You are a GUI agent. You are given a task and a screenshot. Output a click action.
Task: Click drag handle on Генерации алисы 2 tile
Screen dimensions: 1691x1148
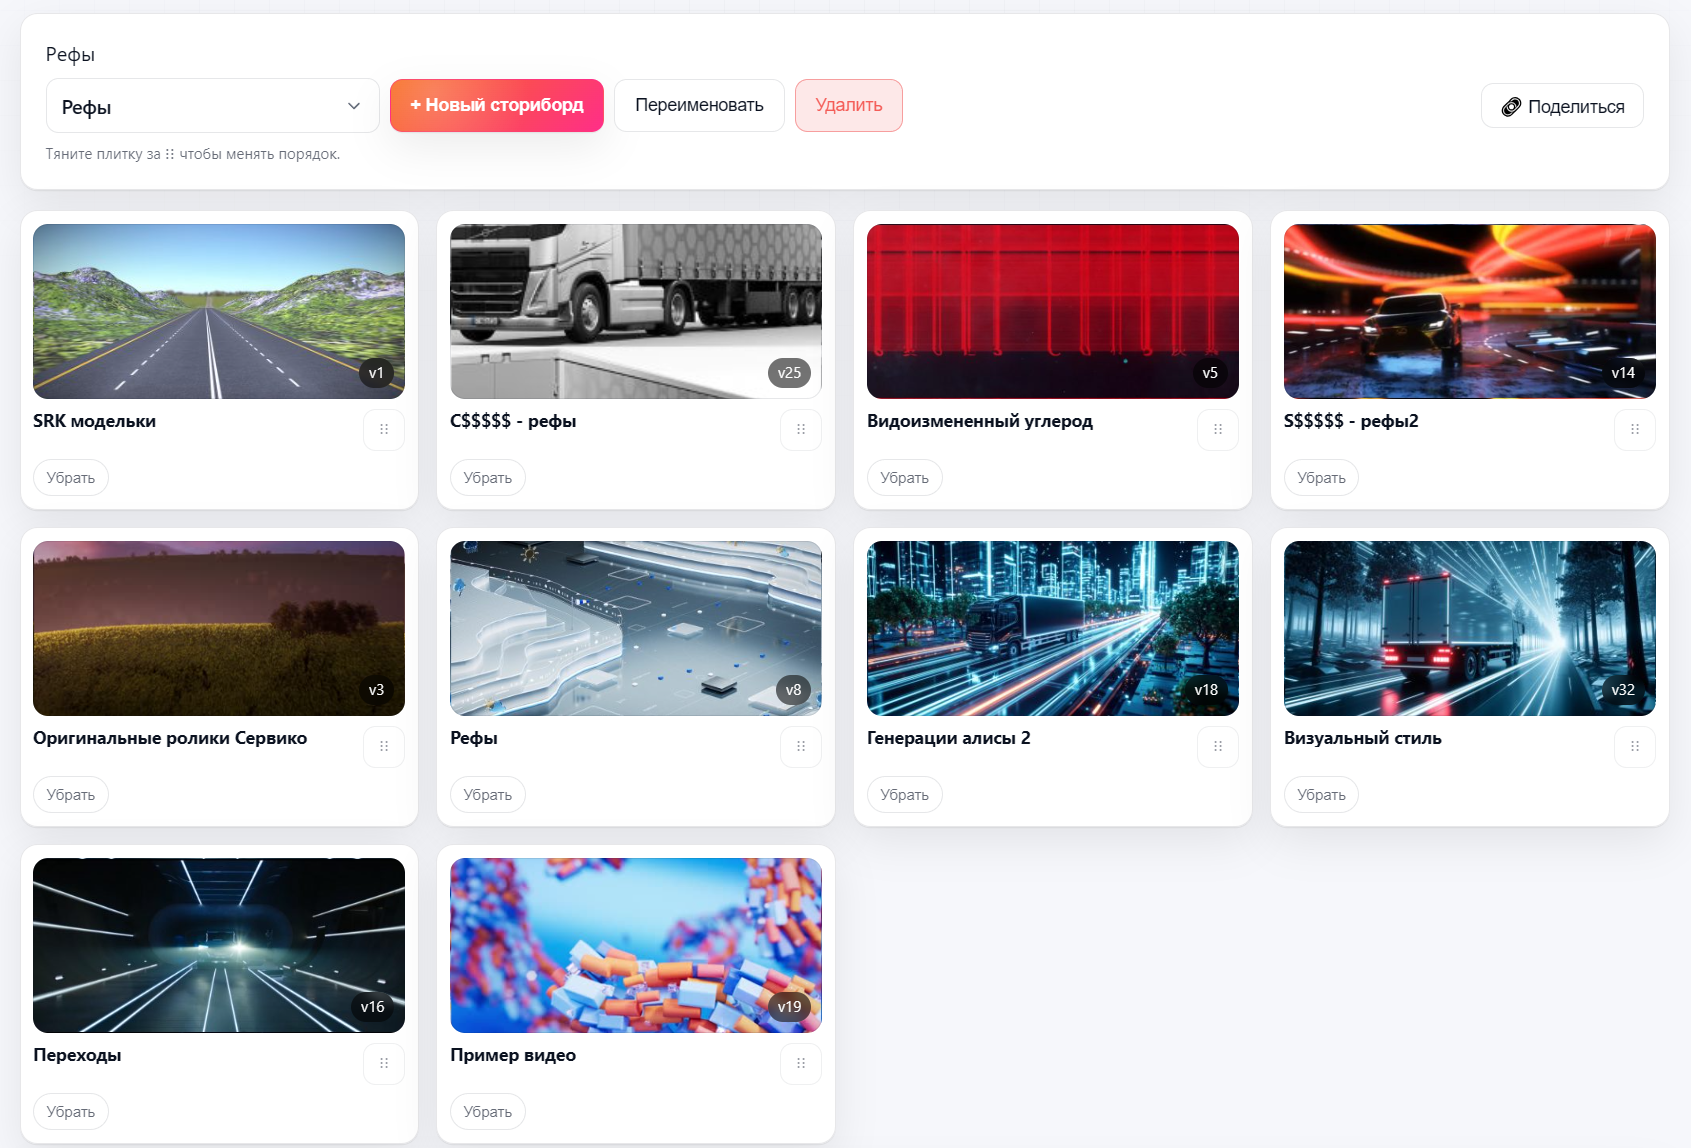pos(1218,747)
